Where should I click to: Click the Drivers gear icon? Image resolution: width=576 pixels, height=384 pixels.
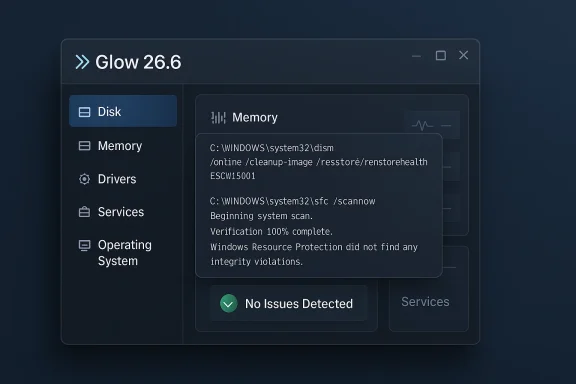point(84,179)
